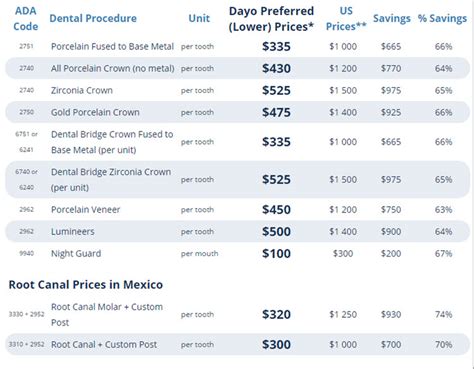
Task: Click the Root Canal + Custom Post $300 price
Action: point(276,344)
